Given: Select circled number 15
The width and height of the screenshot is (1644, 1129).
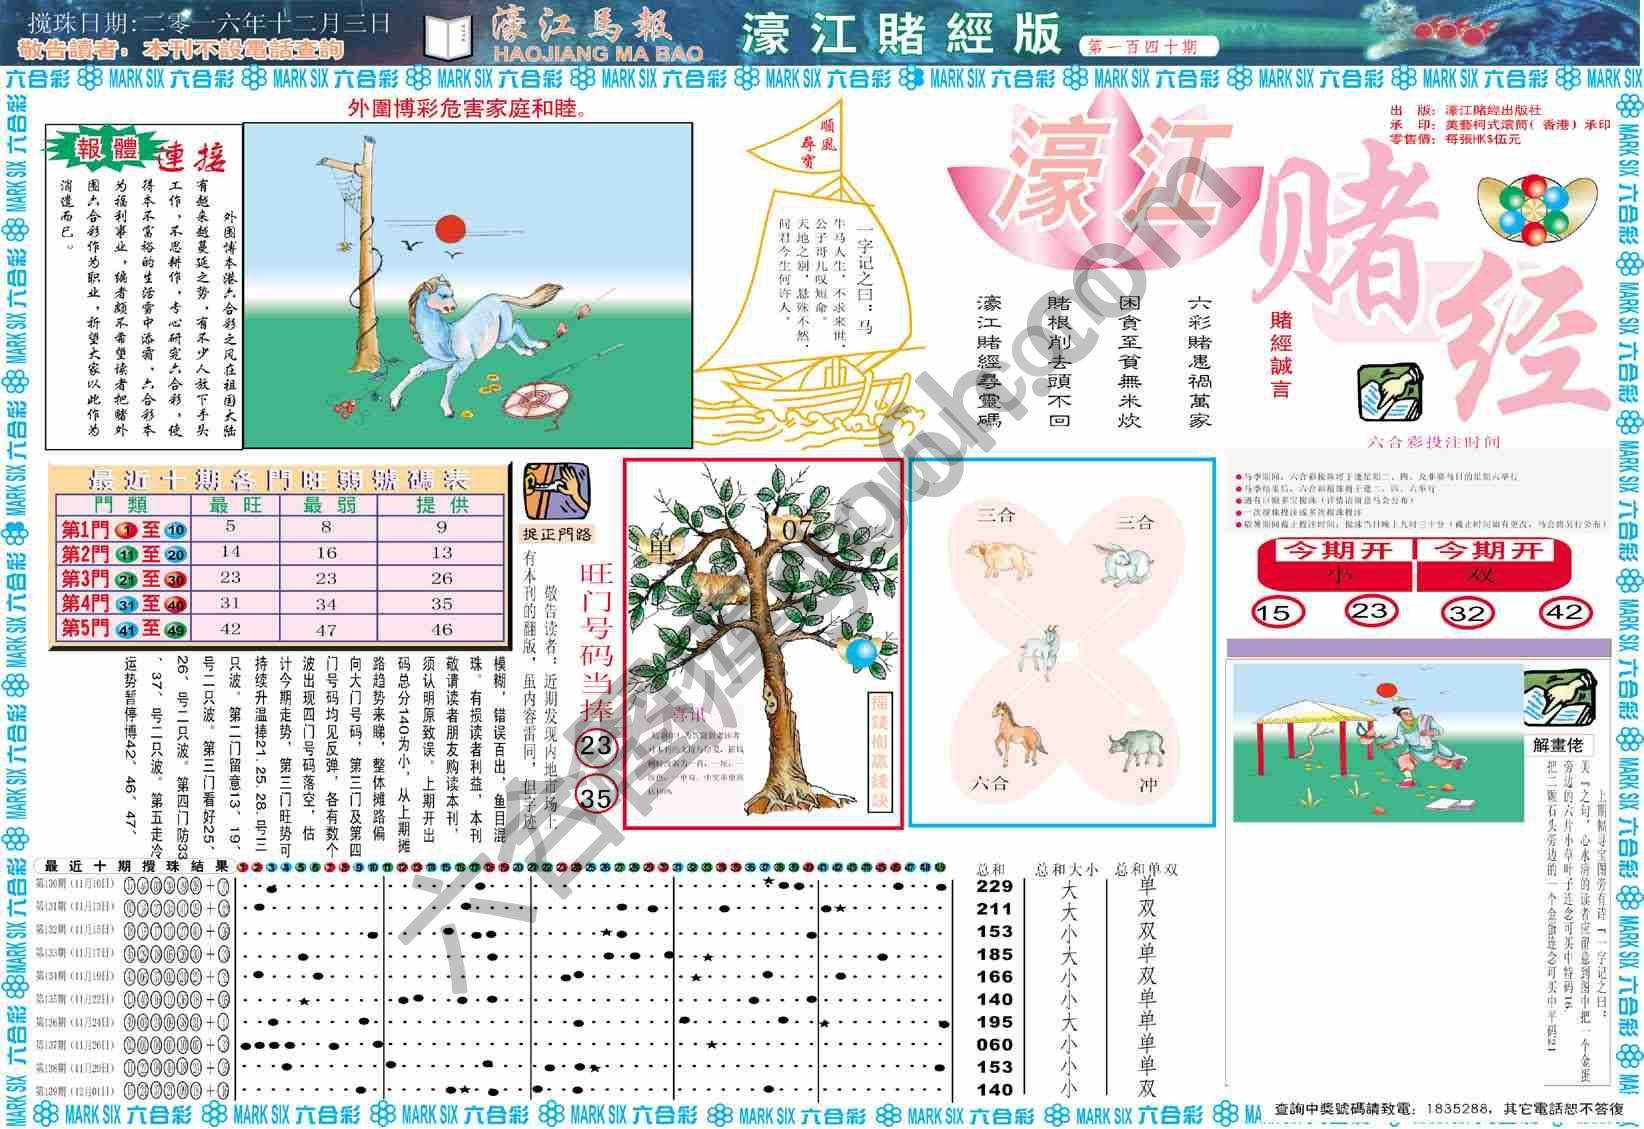Looking at the screenshot, I should click(1277, 611).
